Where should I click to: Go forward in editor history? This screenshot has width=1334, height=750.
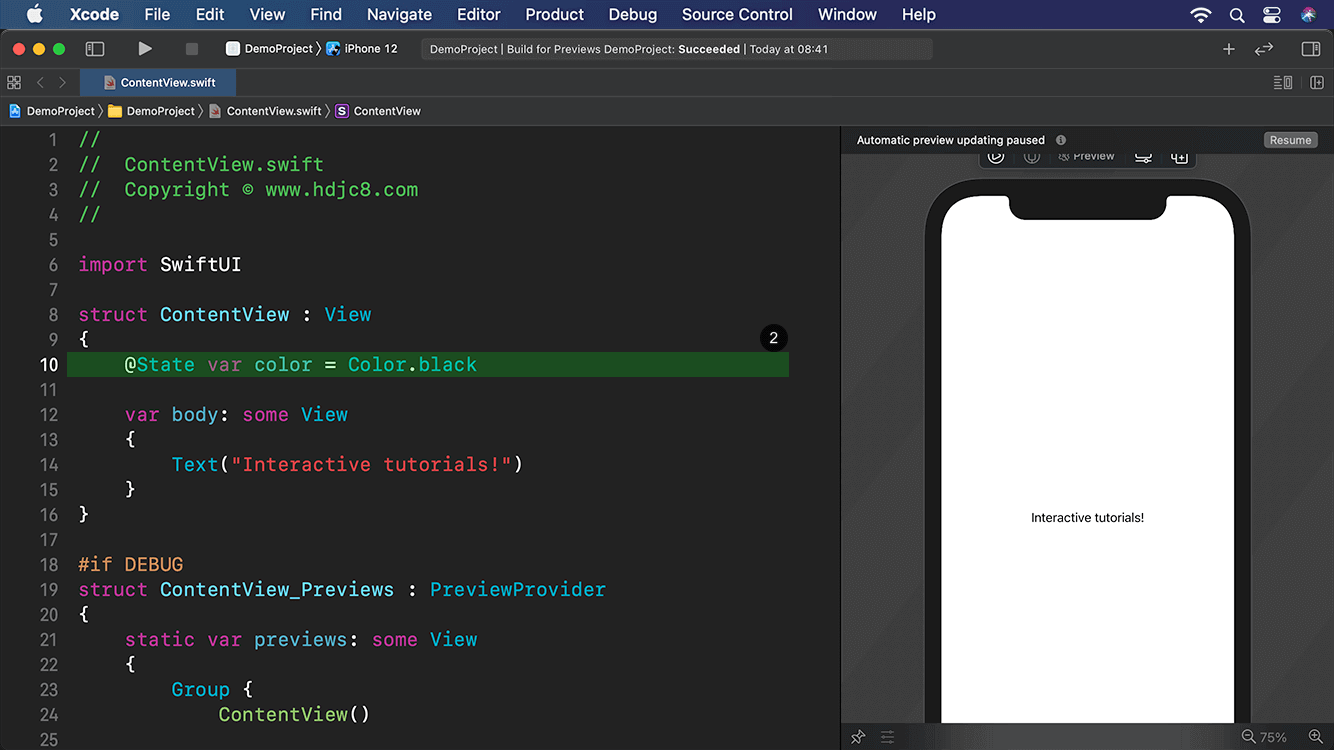[x=62, y=83]
